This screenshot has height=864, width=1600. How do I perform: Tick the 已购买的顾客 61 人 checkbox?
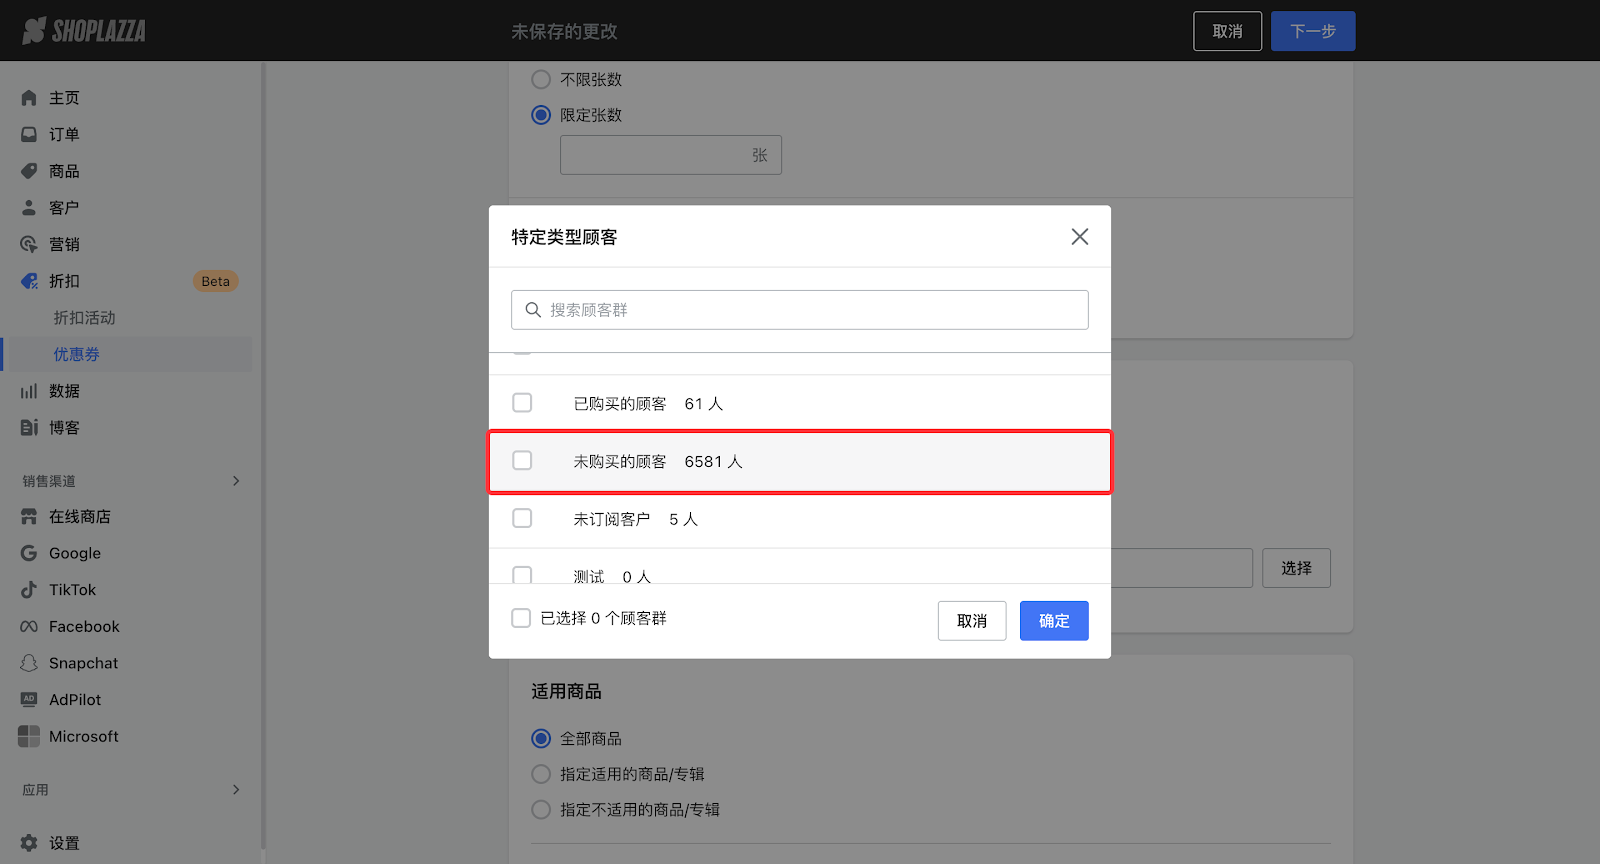(522, 403)
